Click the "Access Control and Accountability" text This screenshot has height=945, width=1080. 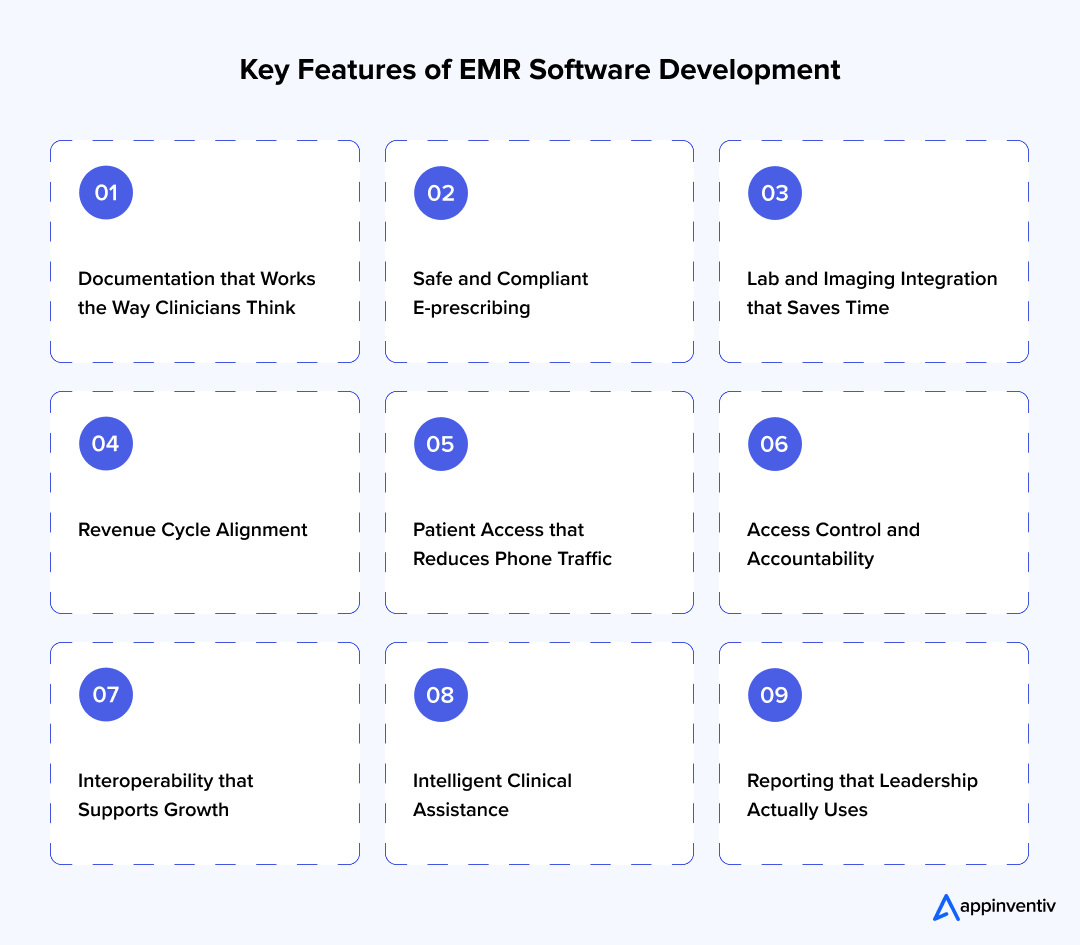point(833,544)
